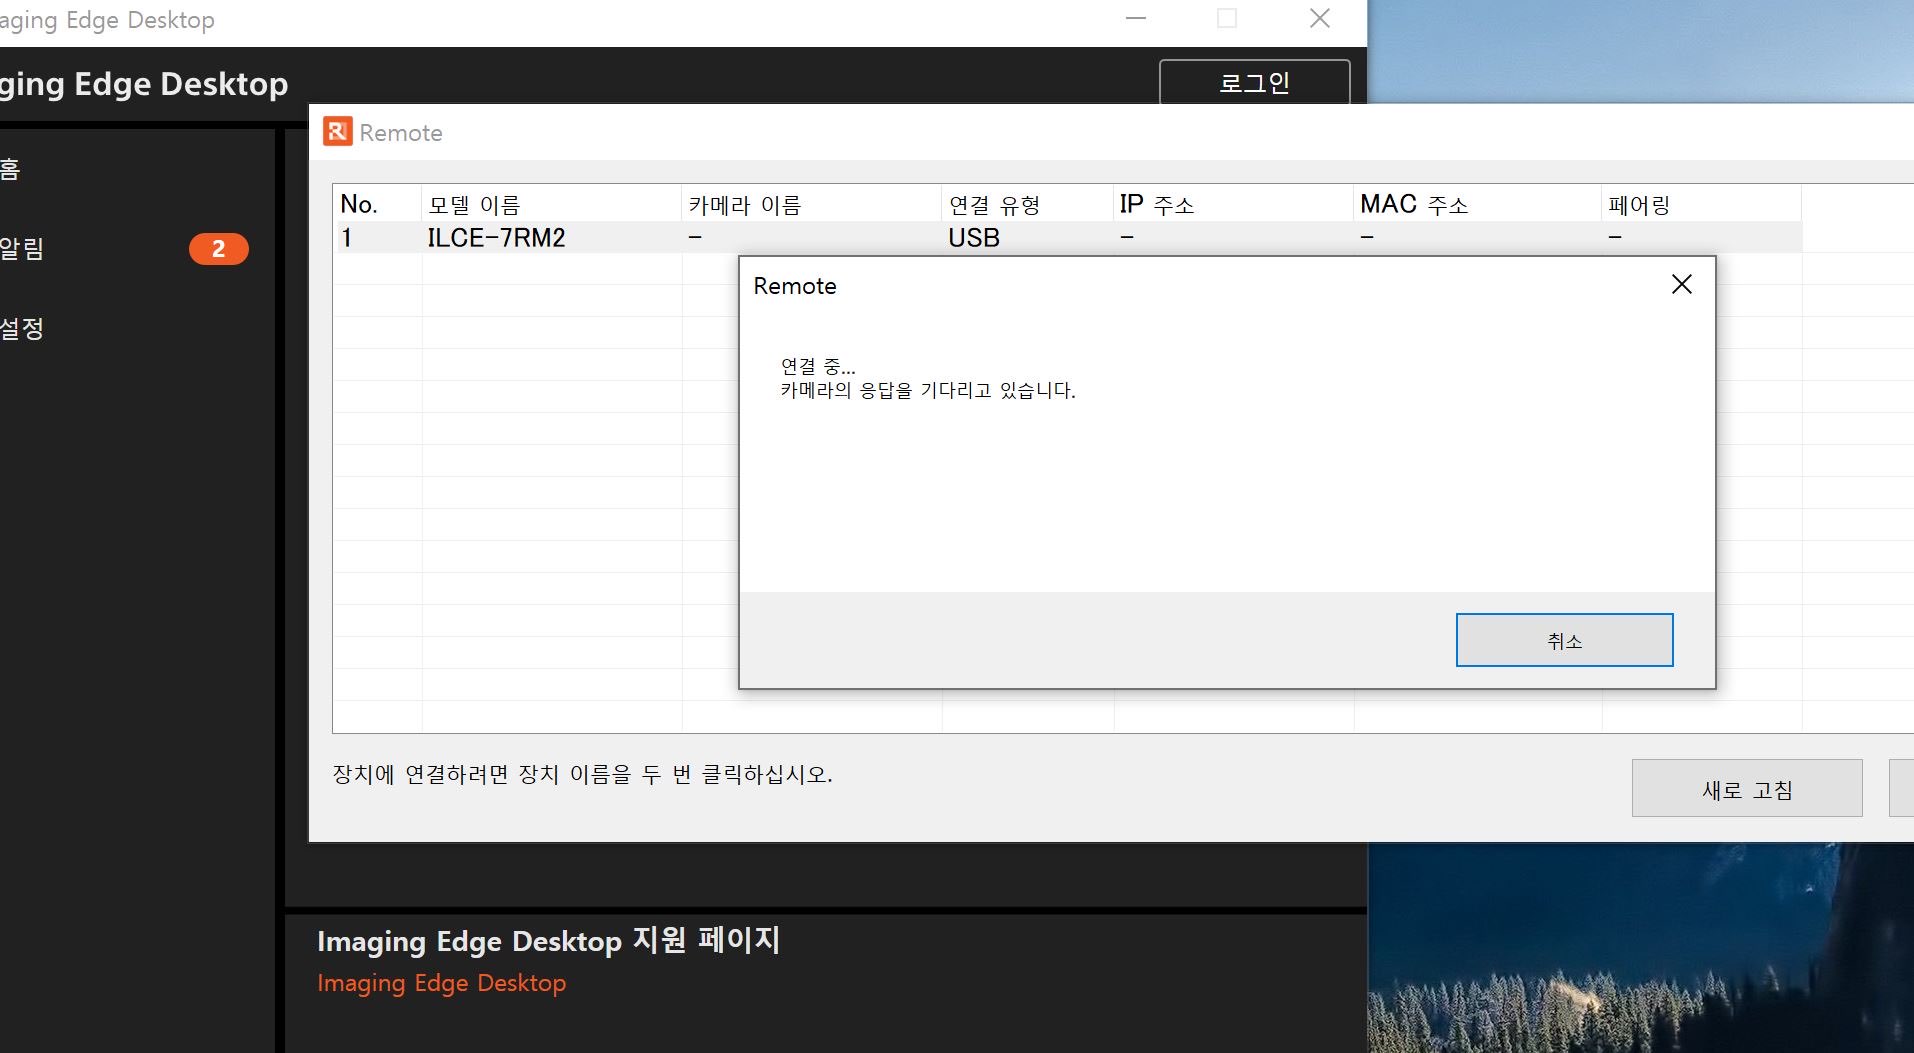Open the 설정 settings menu item
The image size is (1914, 1053).
22,328
